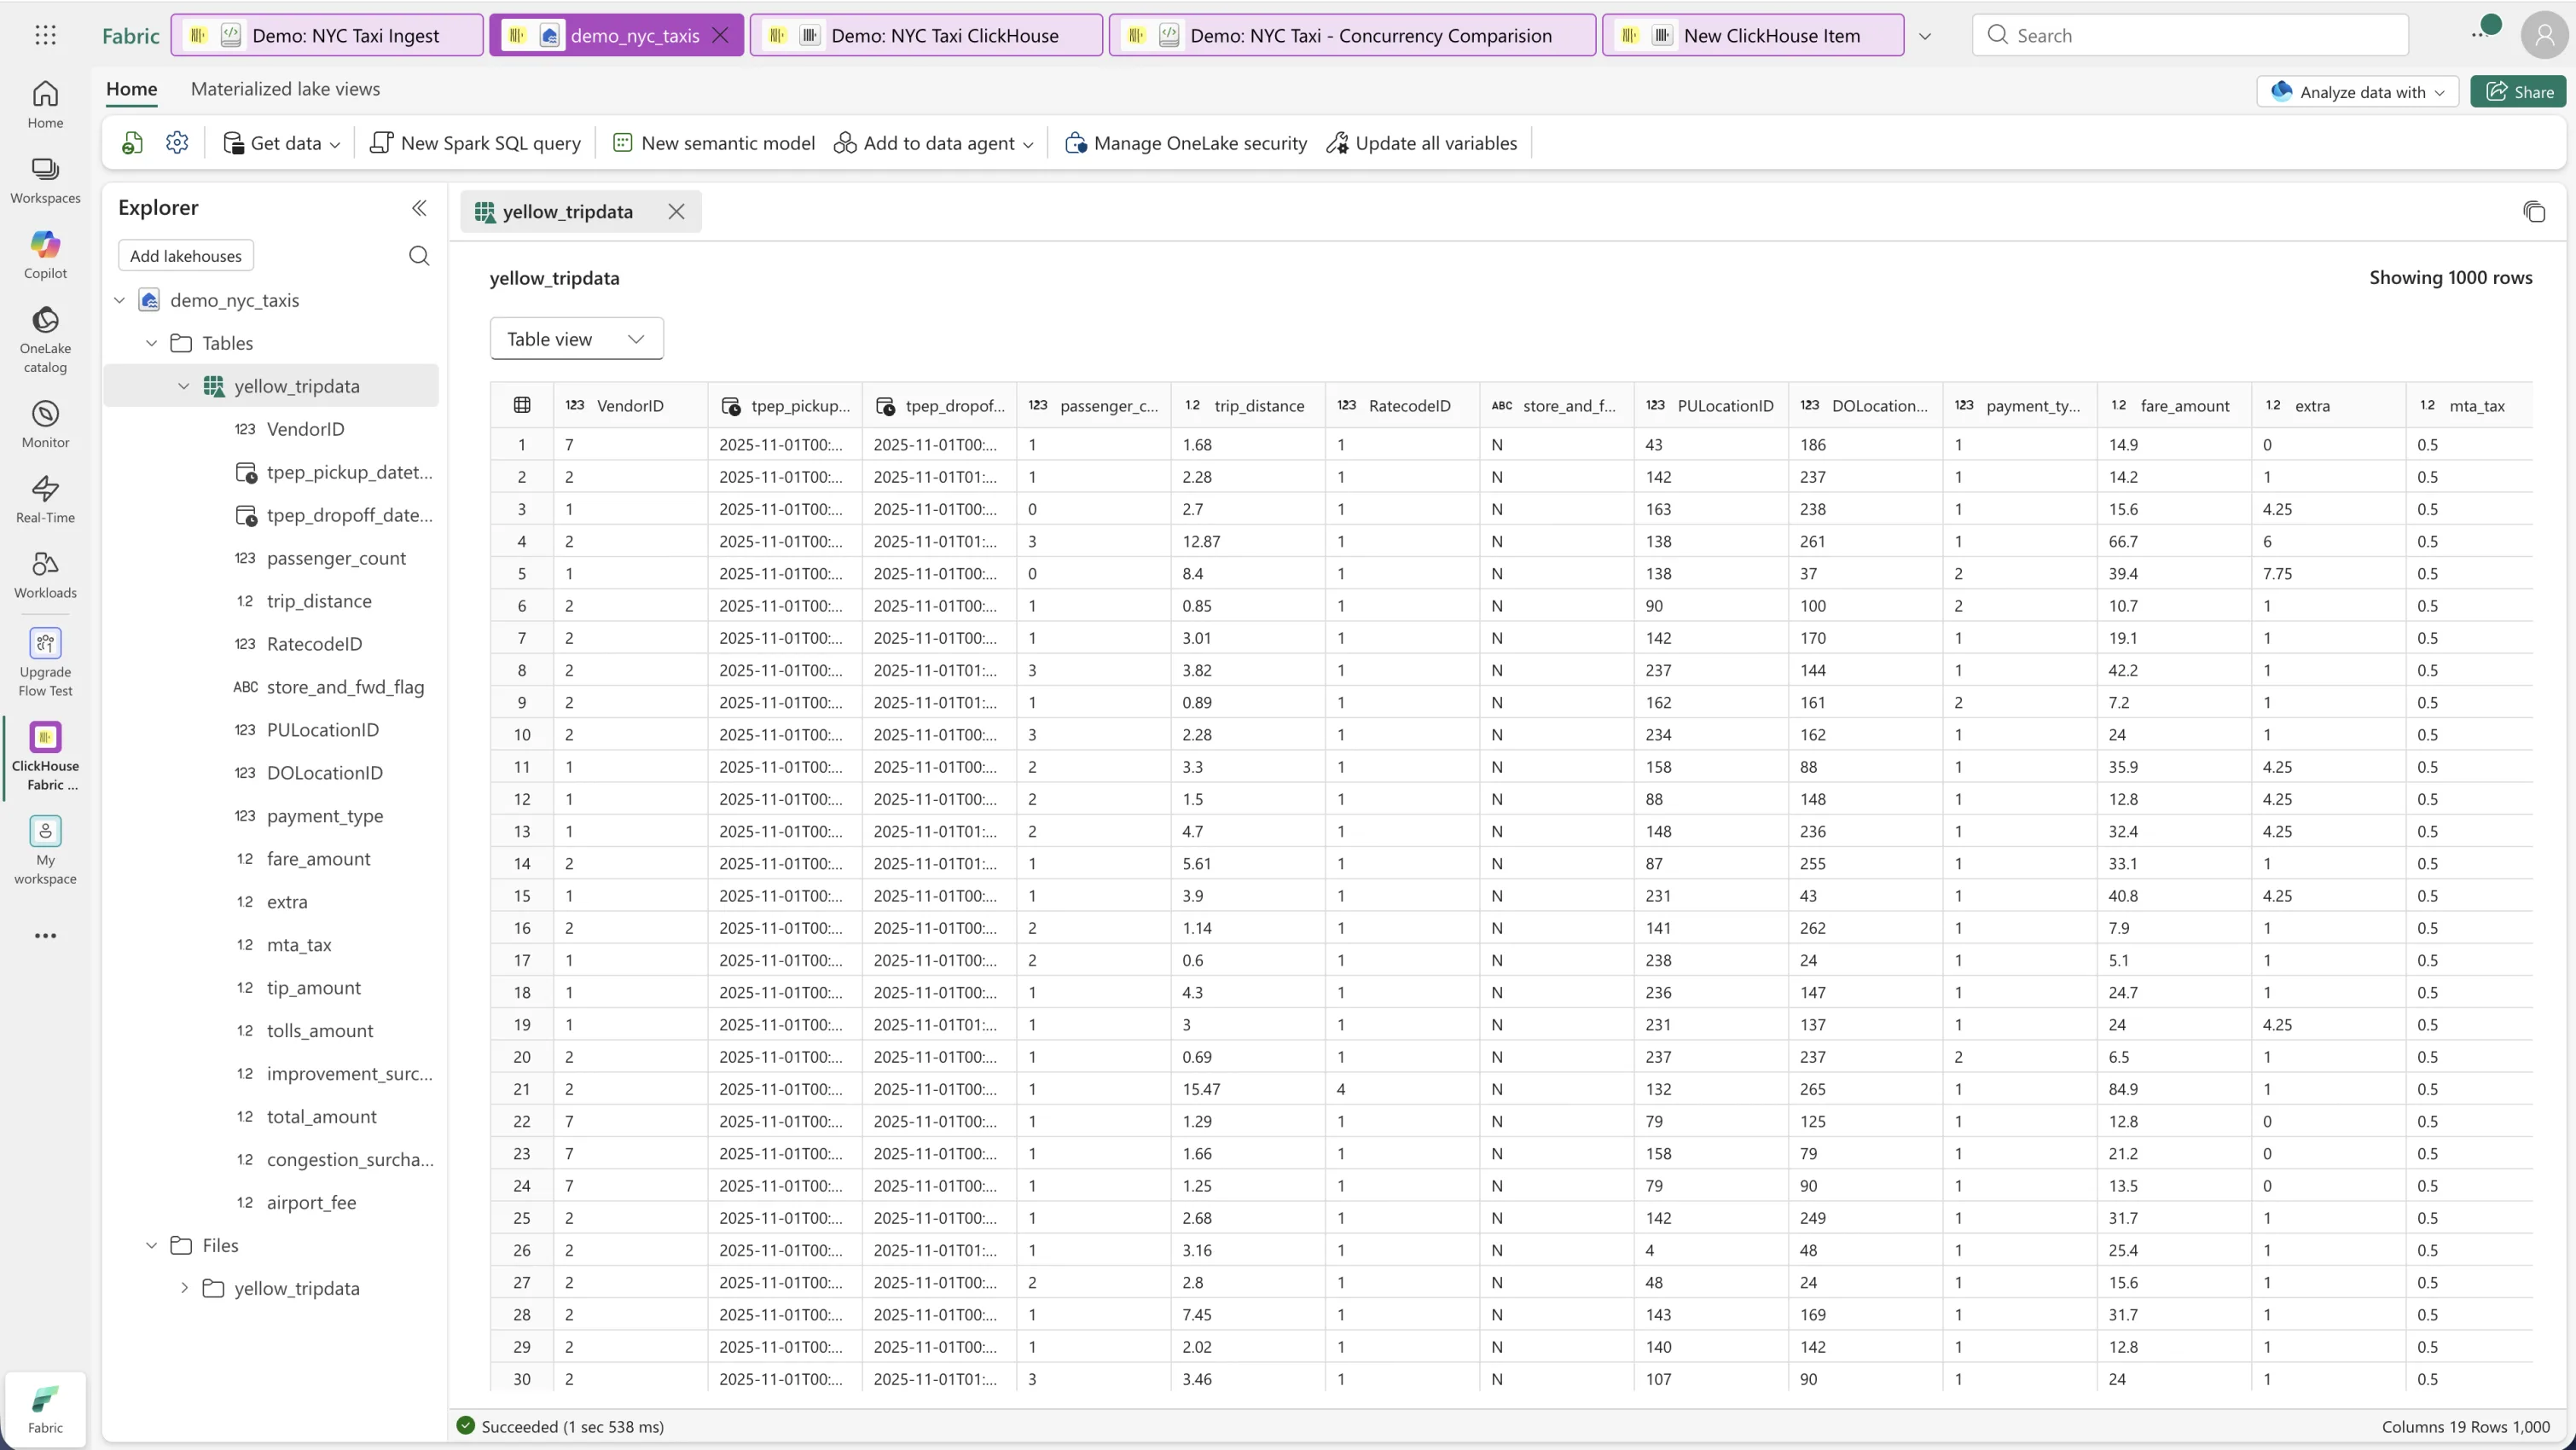Open Workspaces in the left sidebar
This screenshot has width=2576, height=1450.
pos(45,180)
